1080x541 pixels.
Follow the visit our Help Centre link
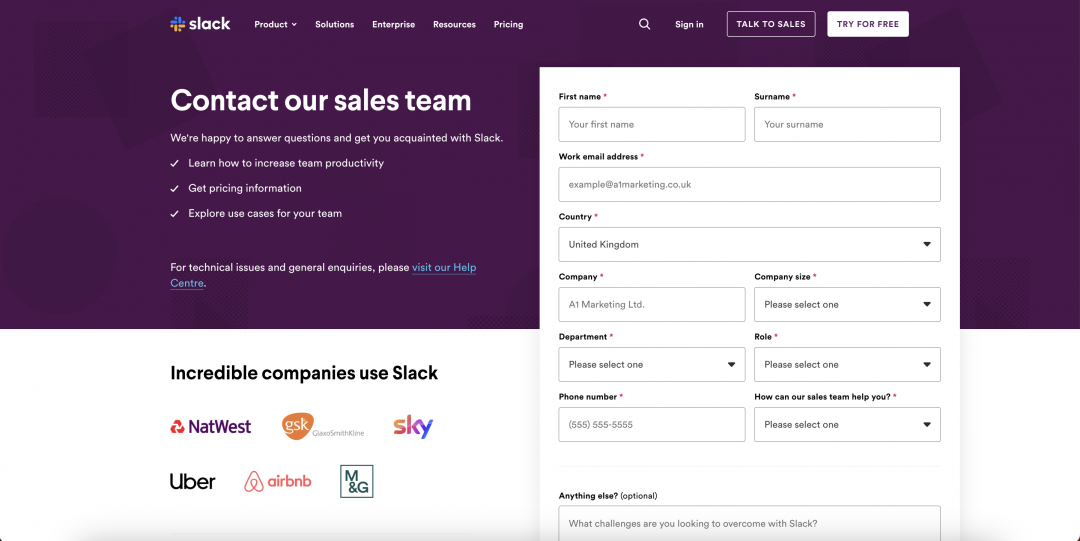pos(444,268)
